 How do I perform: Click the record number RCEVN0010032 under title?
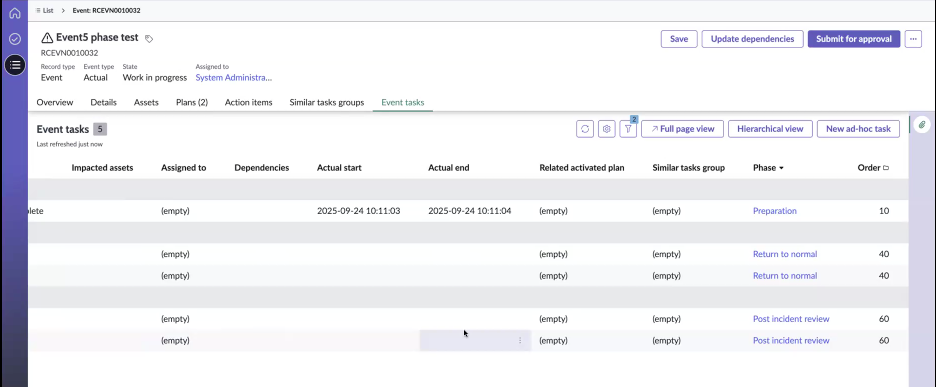pyautogui.click(x=69, y=53)
